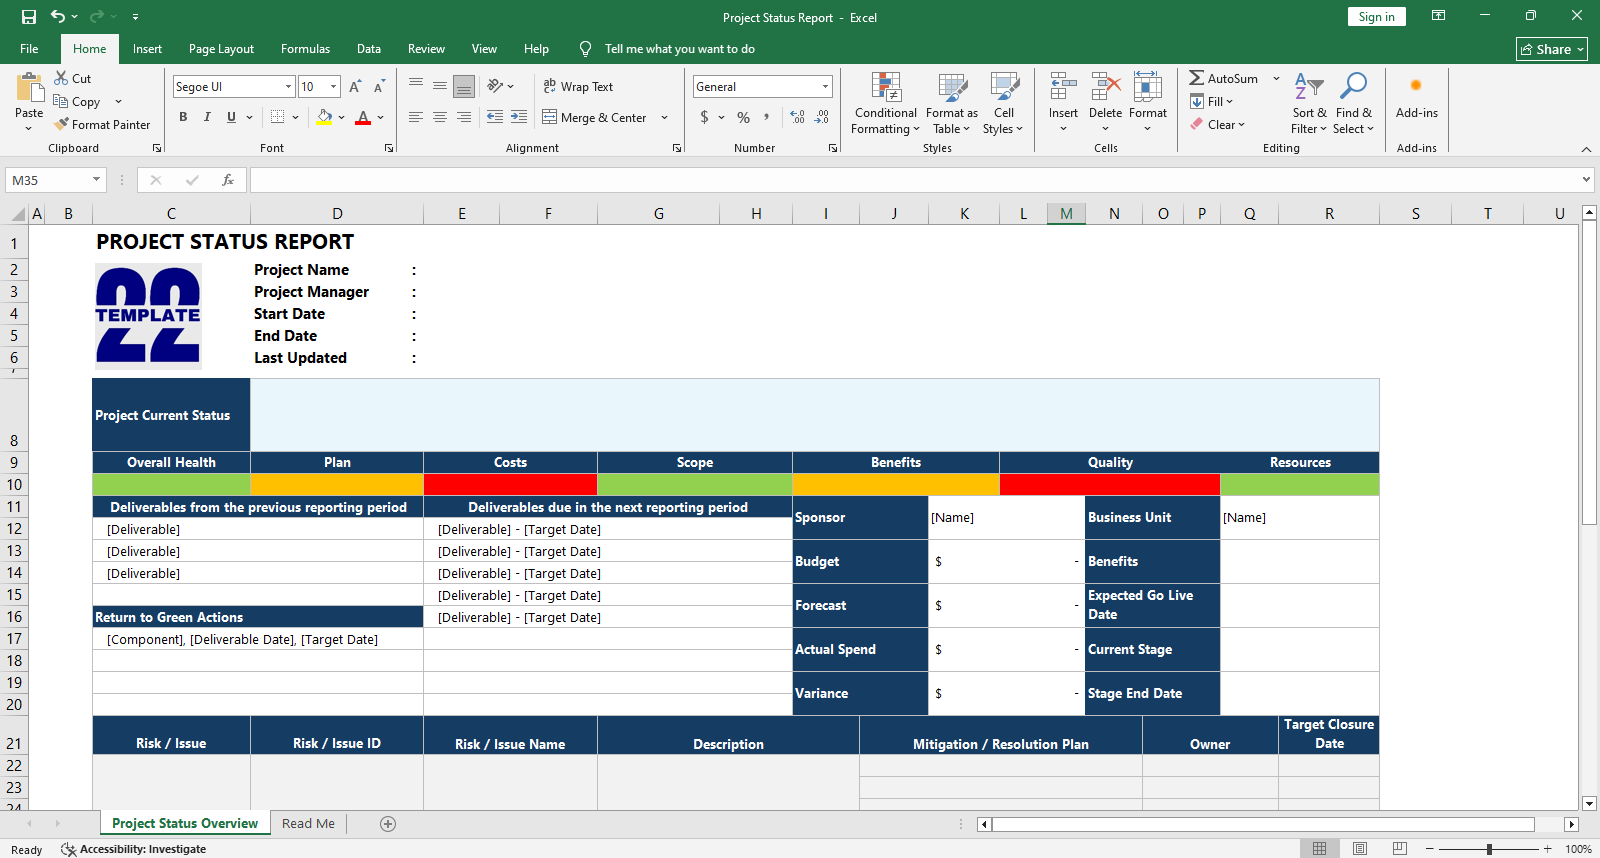Click the Center horizontal alignment icon
The height and width of the screenshot is (858, 1600).
440,117
